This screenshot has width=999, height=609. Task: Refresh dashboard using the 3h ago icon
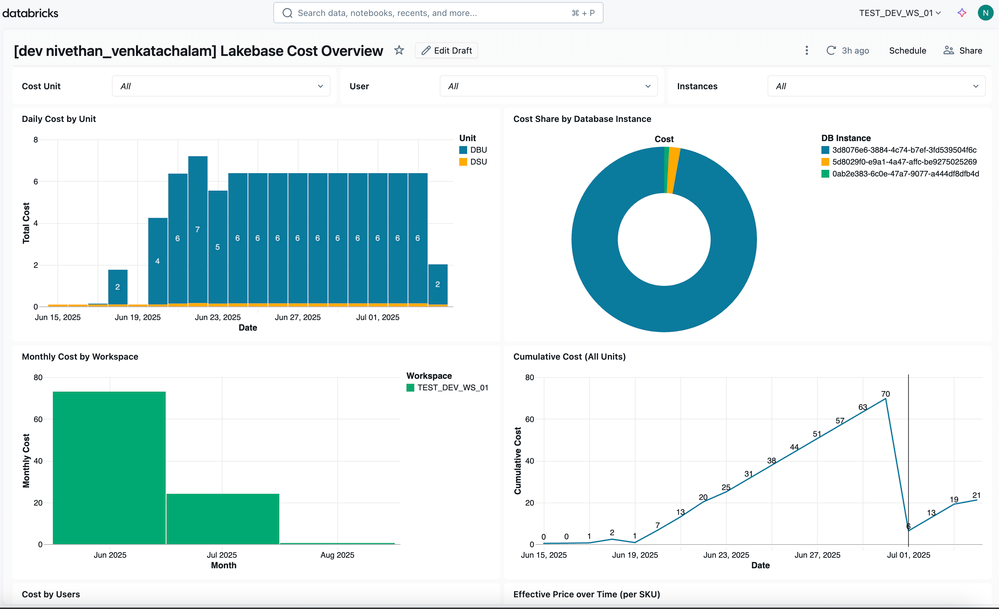point(832,51)
